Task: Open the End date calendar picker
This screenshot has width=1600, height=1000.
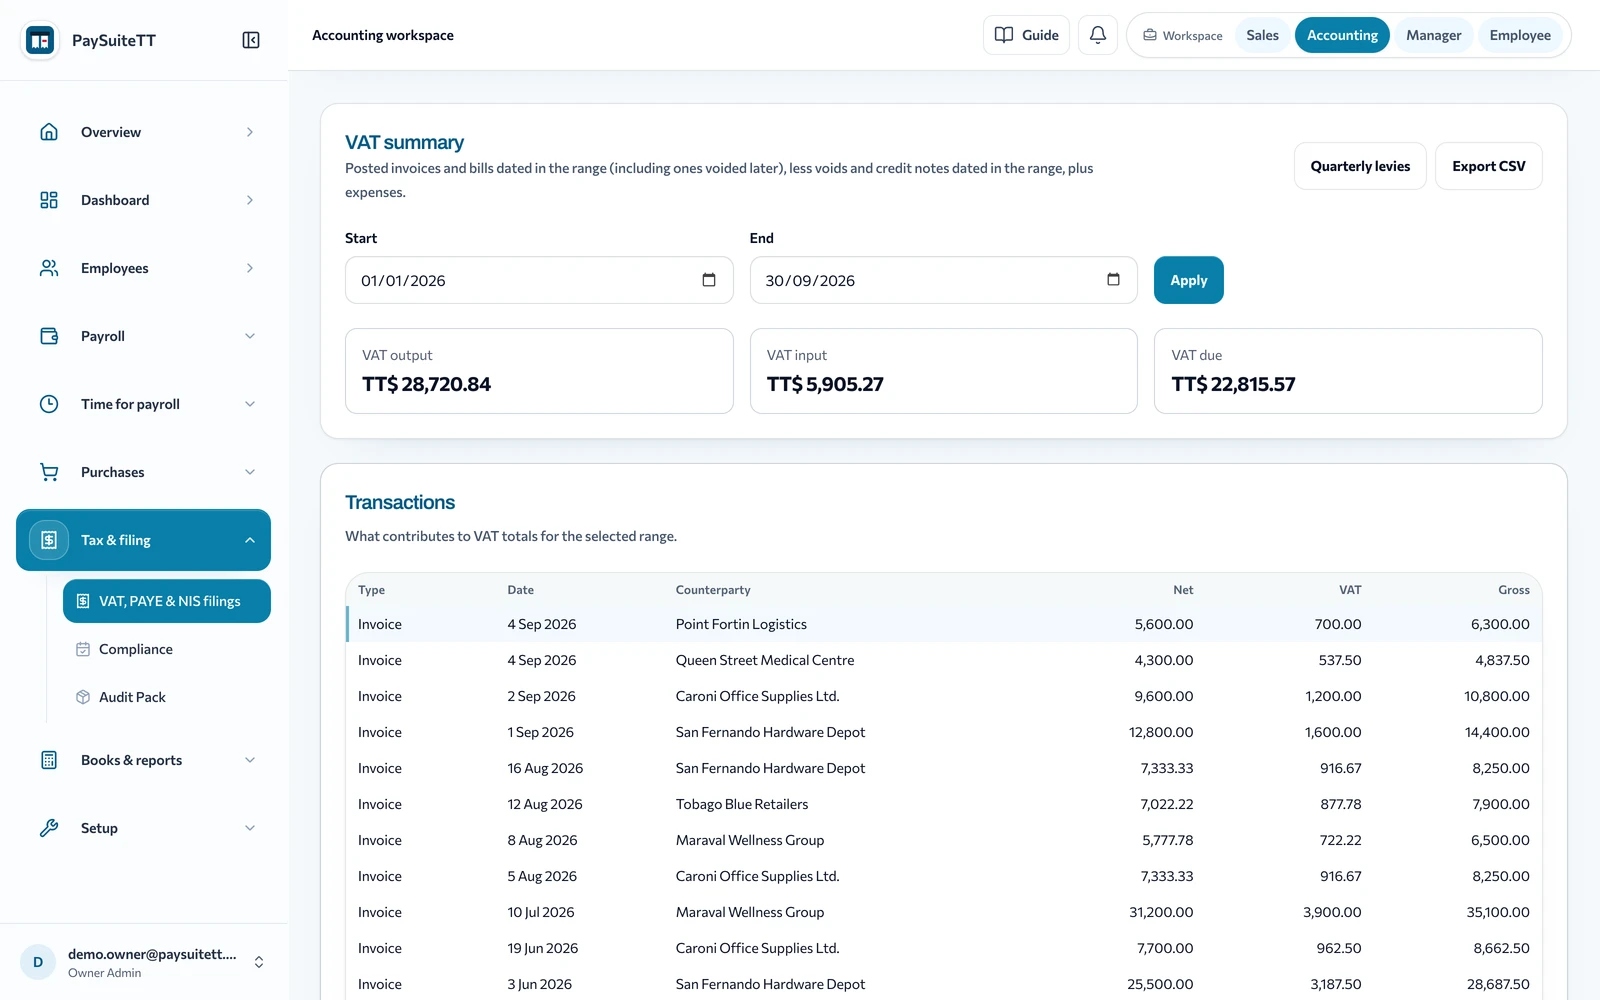Action: pyautogui.click(x=1113, y=280)
